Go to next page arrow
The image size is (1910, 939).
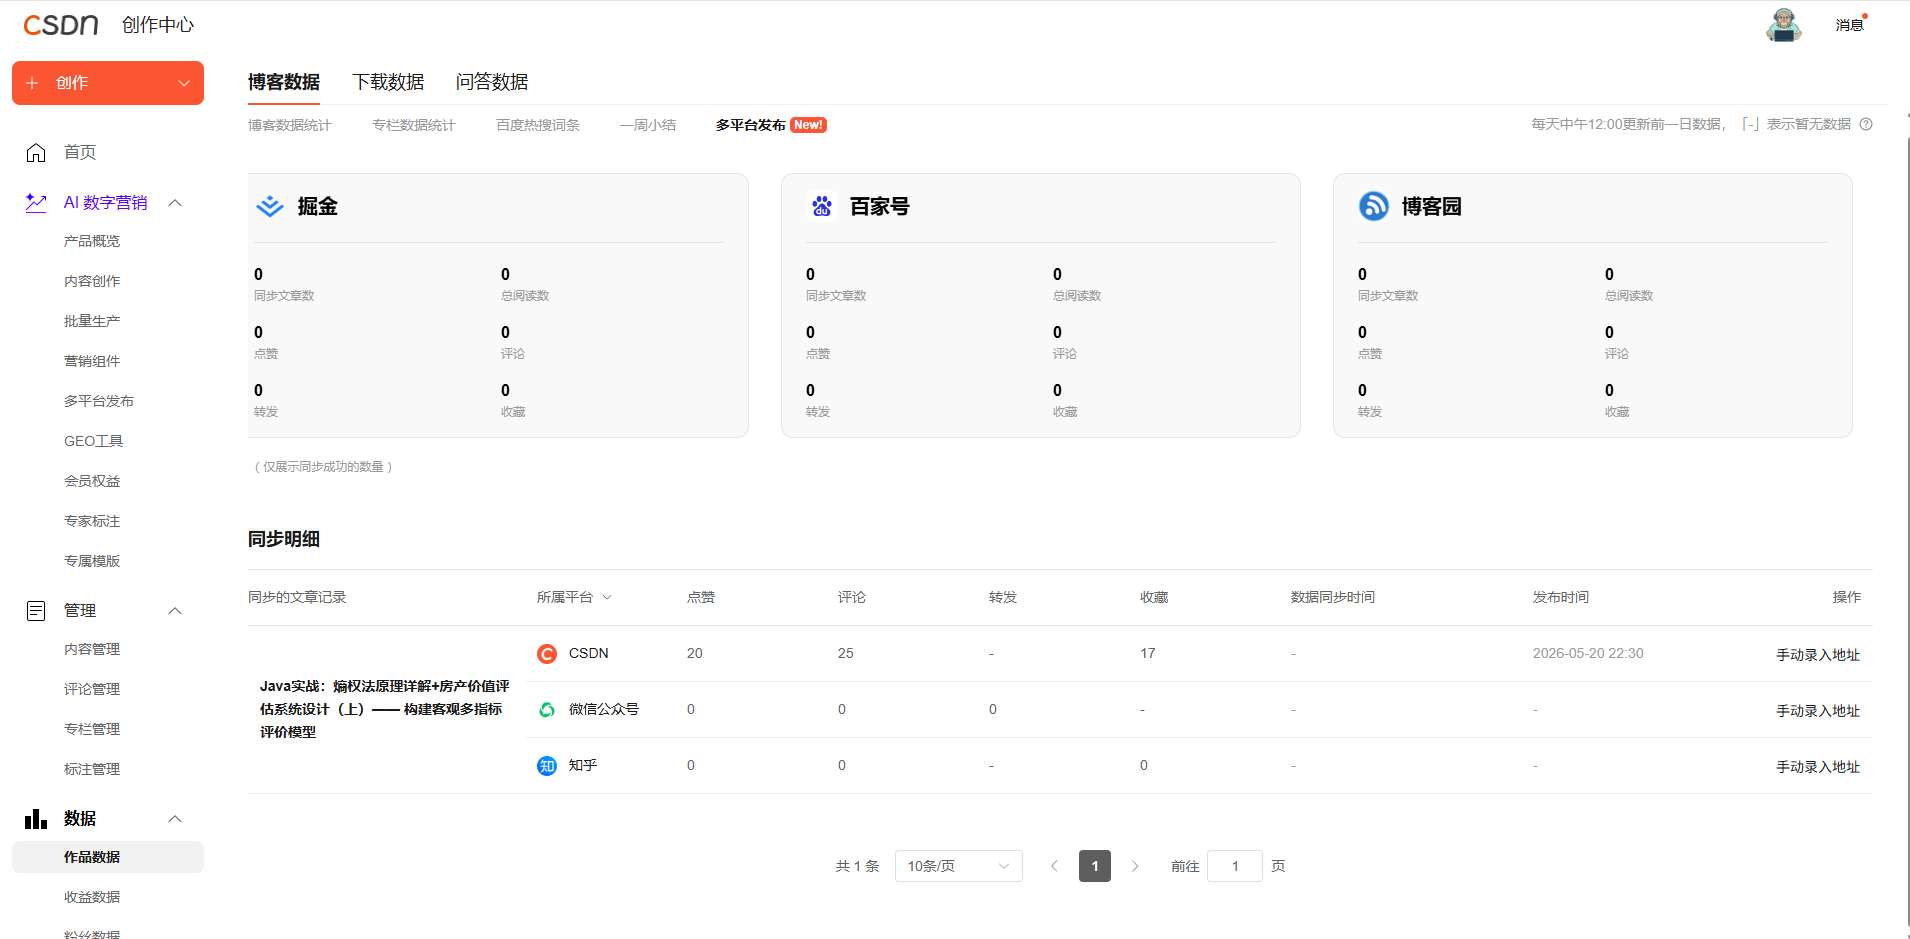coord(1135,866)
